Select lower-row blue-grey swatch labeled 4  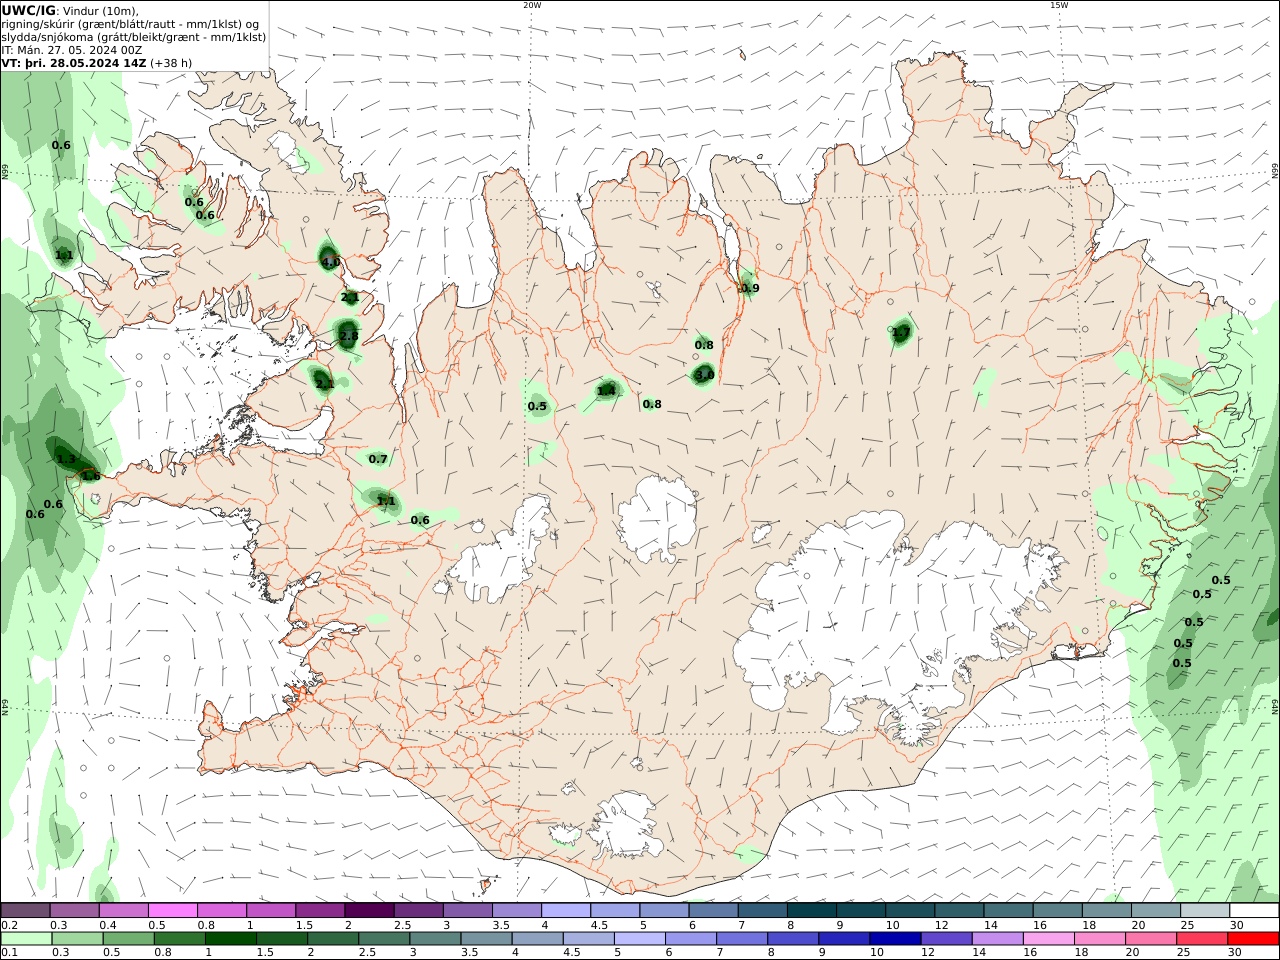coord(537,938)
